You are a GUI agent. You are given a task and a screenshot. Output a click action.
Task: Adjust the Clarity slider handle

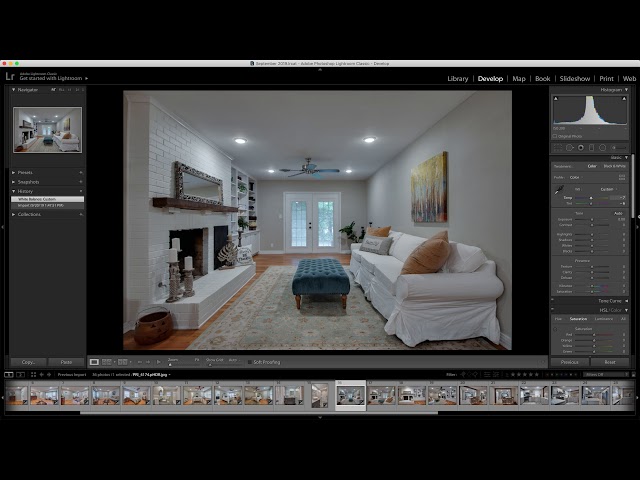tap(592, 272)
